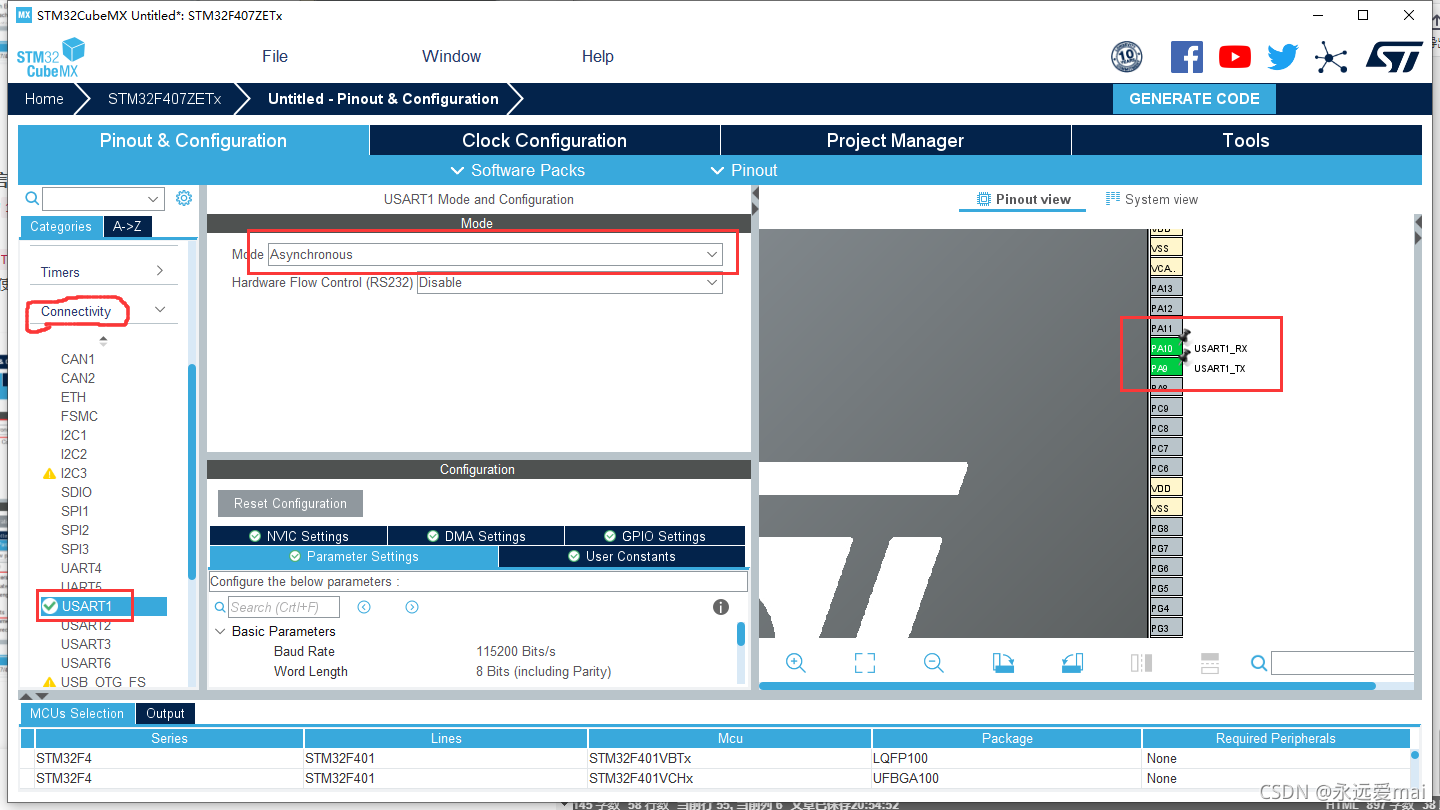Open the File menu
Screen dimensions: 1440x810
[x=275, y=56]
